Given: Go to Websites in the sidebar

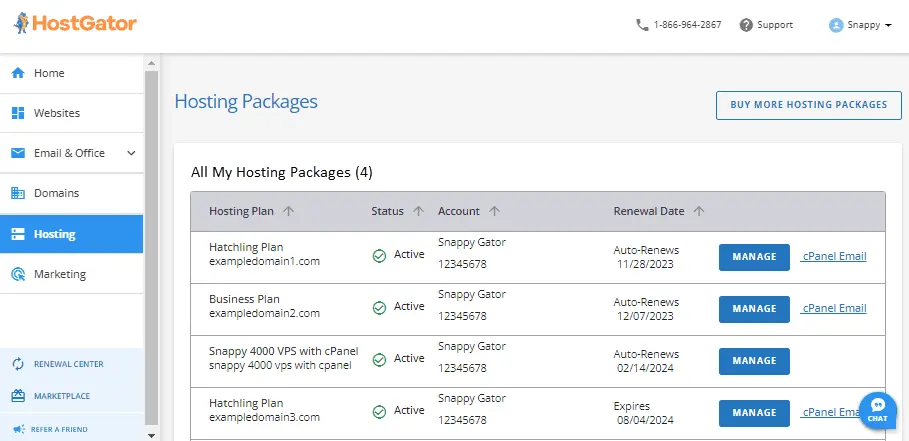Looking at the screenshot, I should (x=57, y=113).
